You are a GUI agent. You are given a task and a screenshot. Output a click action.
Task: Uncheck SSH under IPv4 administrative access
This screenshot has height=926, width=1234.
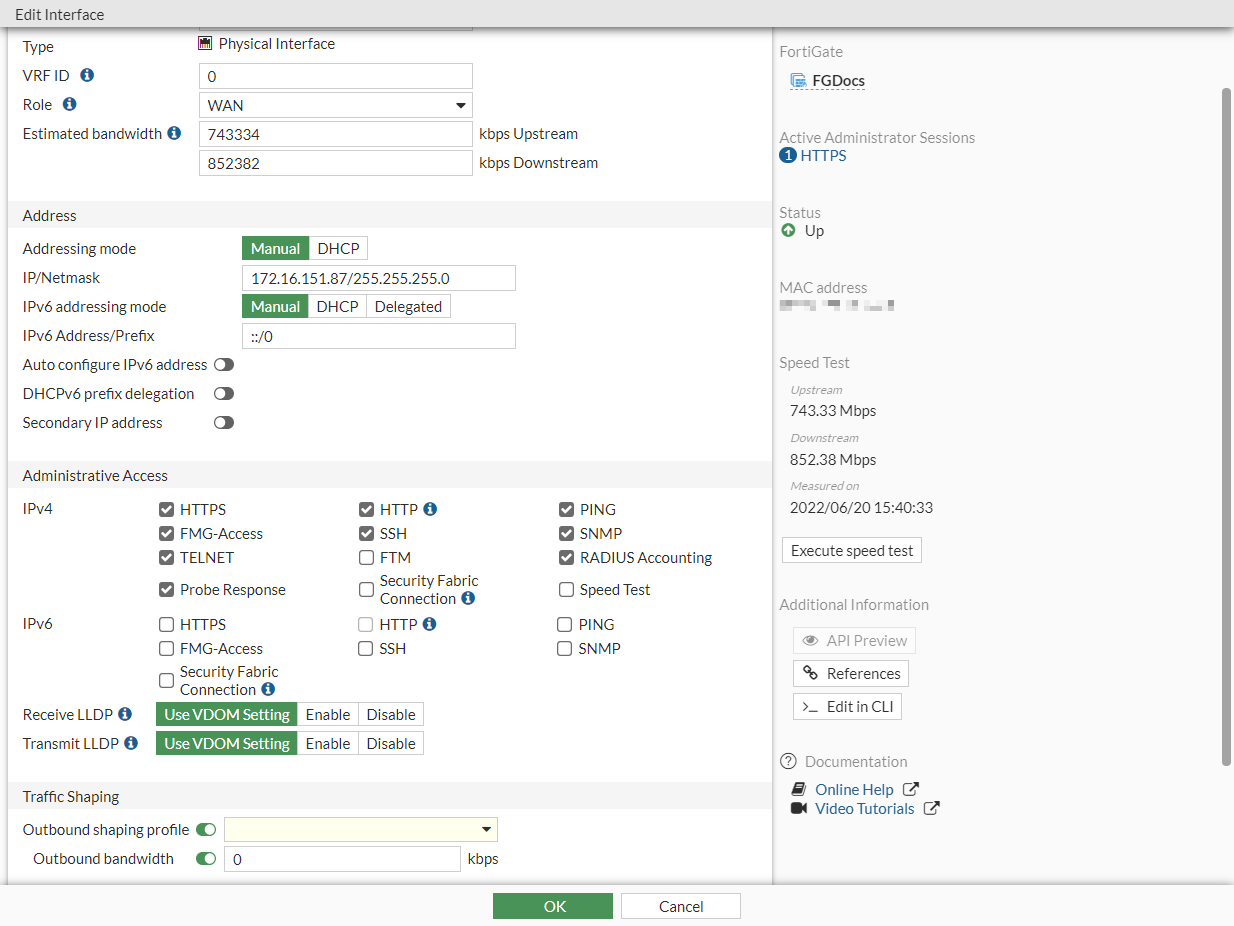(x=366, y=533)
